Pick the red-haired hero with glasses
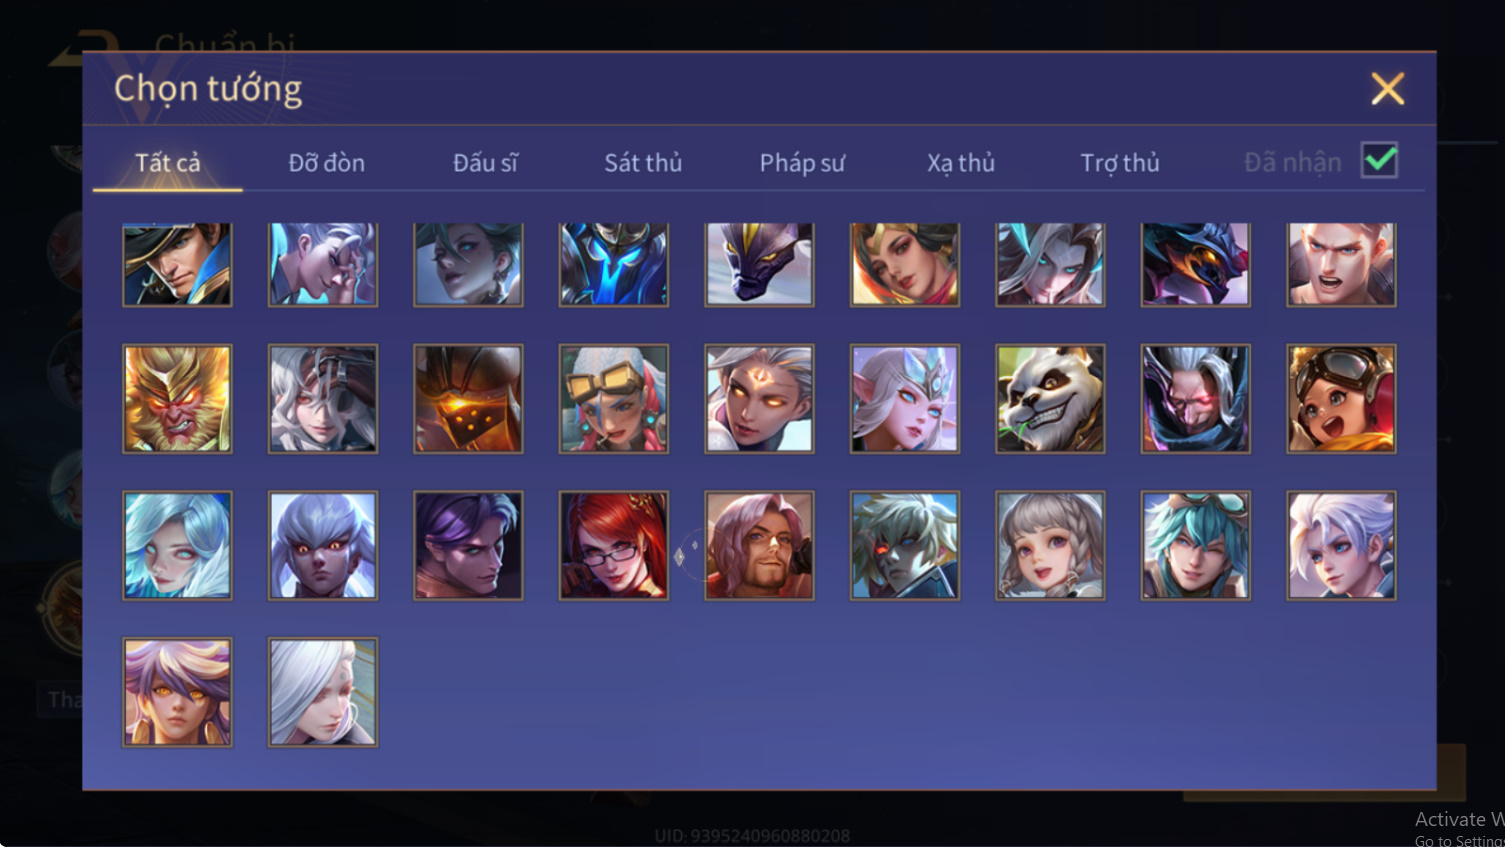The width and height of the screenshot is (1505, 847). [x=614, y=545]
